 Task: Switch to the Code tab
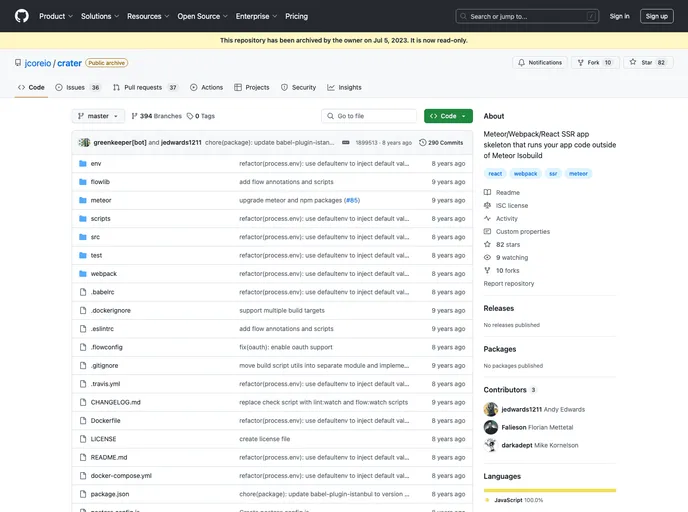31,88
